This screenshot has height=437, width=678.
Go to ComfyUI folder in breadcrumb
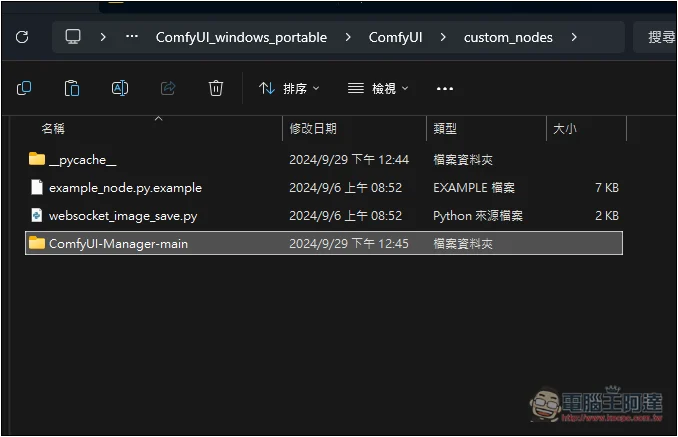[x=395, y=37]
